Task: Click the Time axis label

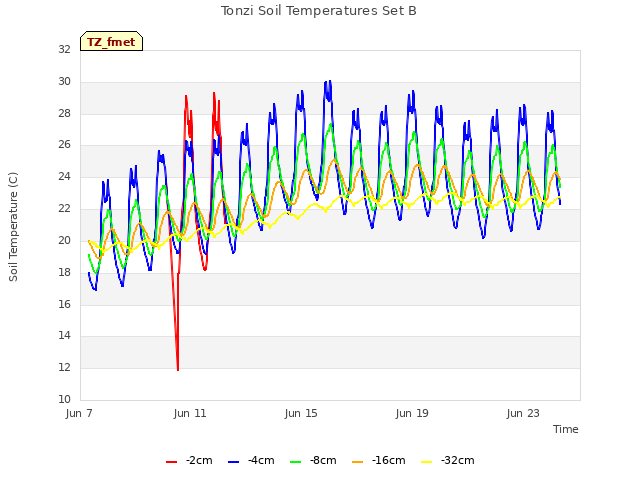Action: (566, 429)
